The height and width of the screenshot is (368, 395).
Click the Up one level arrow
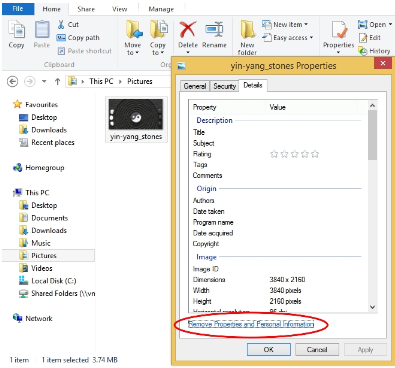point(57,81)
